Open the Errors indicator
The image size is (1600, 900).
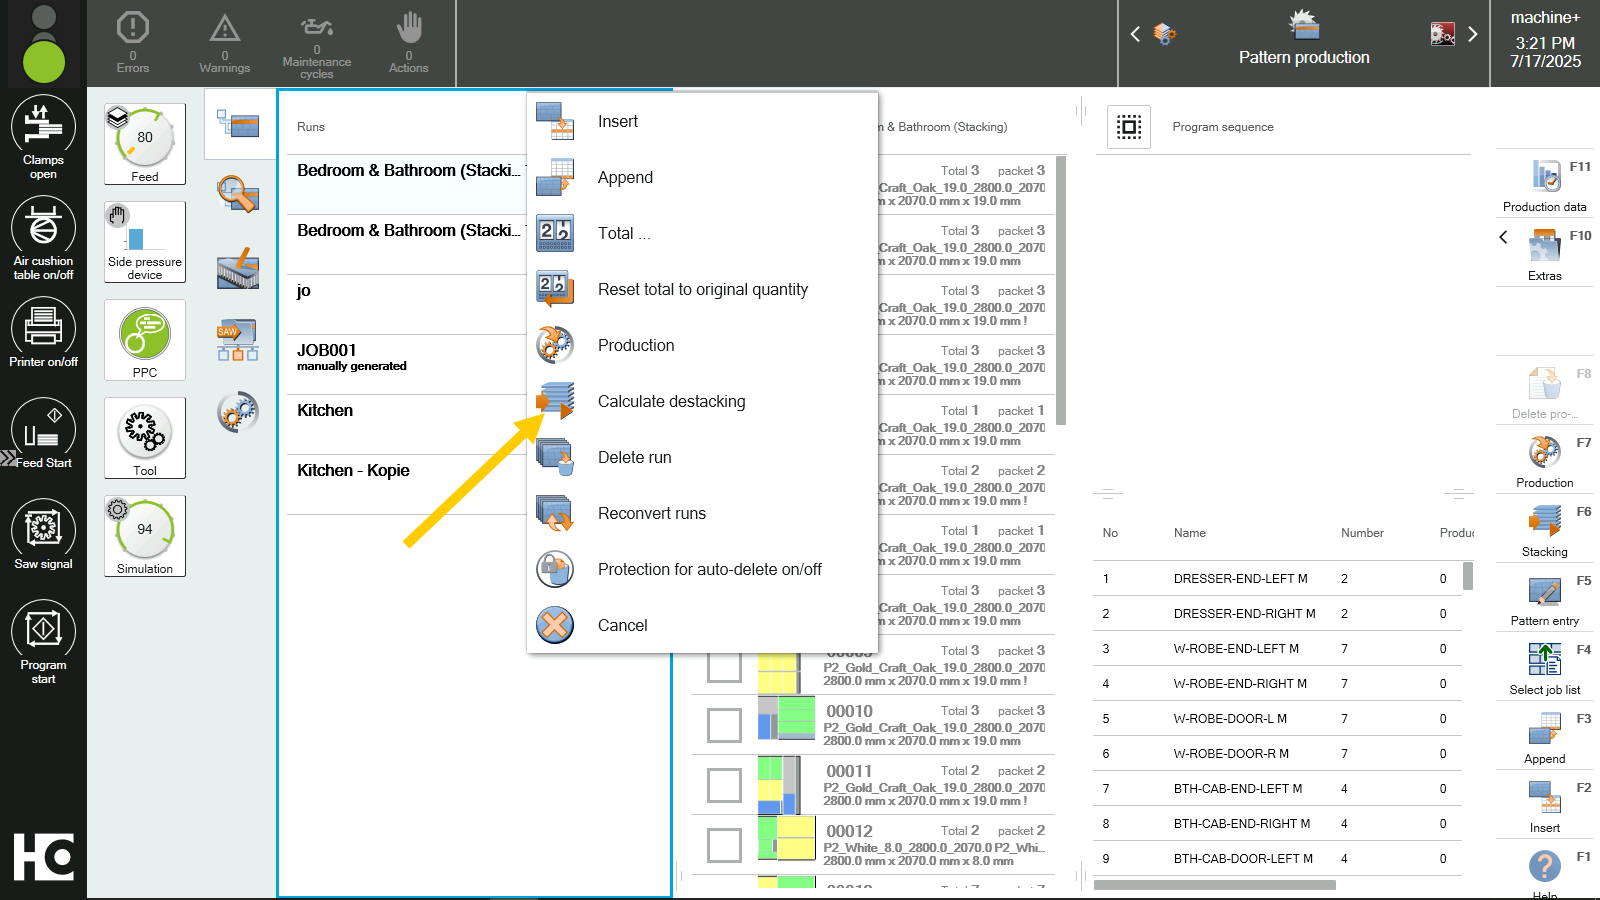[x=133, y=43]
